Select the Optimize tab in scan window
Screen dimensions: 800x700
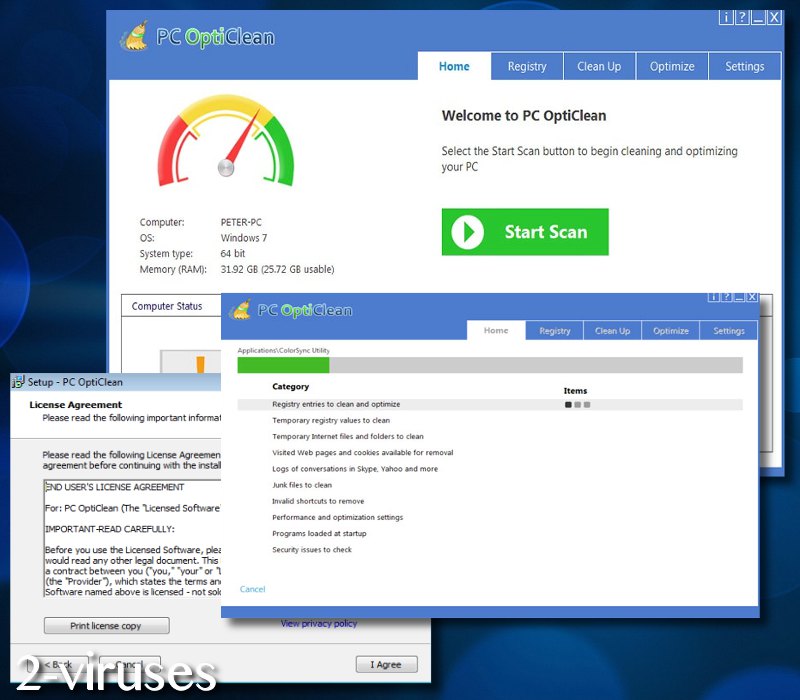tap(670, 331)
